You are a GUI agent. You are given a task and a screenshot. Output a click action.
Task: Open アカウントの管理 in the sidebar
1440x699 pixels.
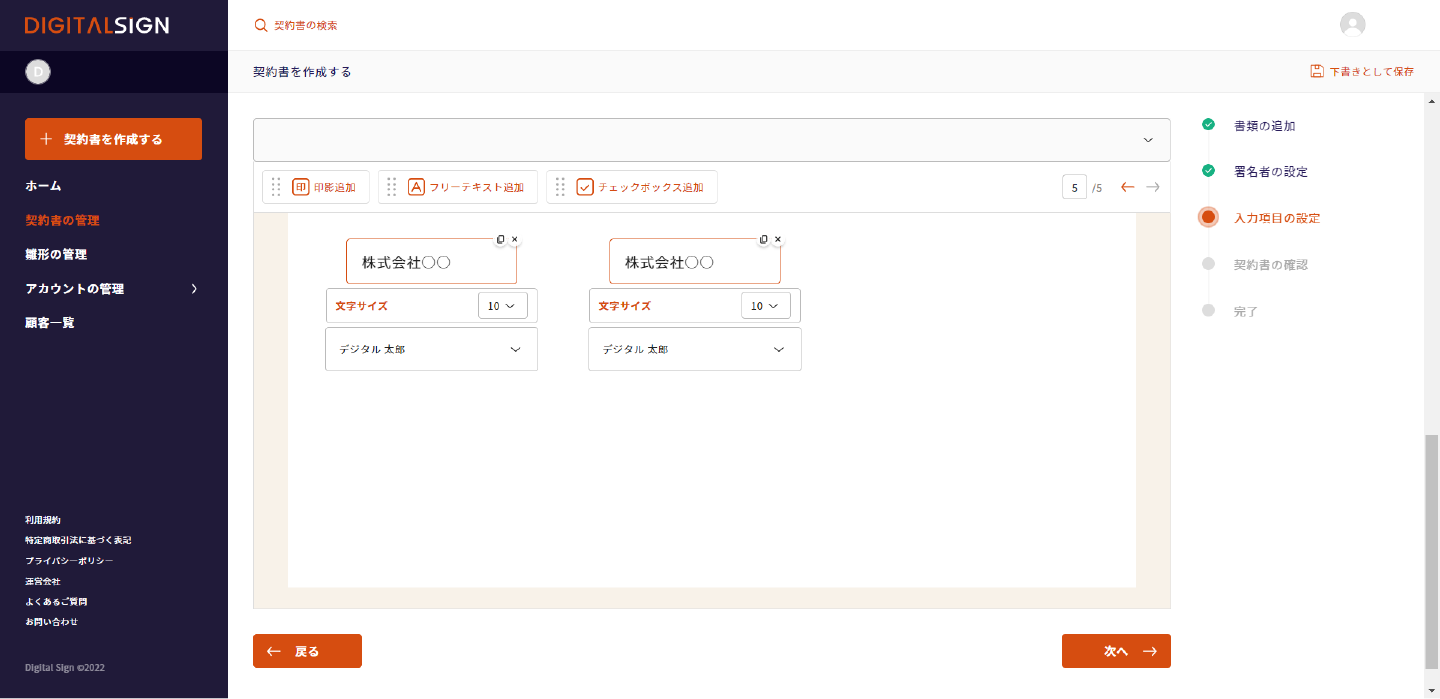coord(74,289)
